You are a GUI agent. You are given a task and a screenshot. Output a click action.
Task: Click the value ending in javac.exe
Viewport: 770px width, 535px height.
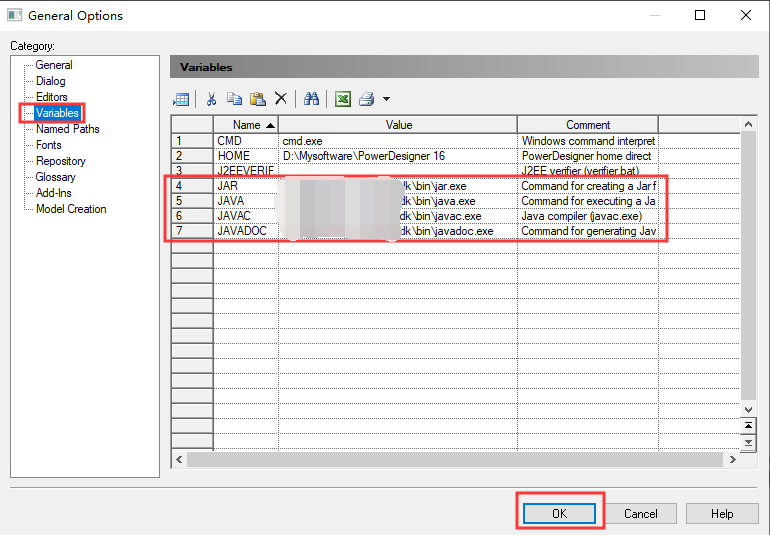pyautogui.click(x=398, y=216)
